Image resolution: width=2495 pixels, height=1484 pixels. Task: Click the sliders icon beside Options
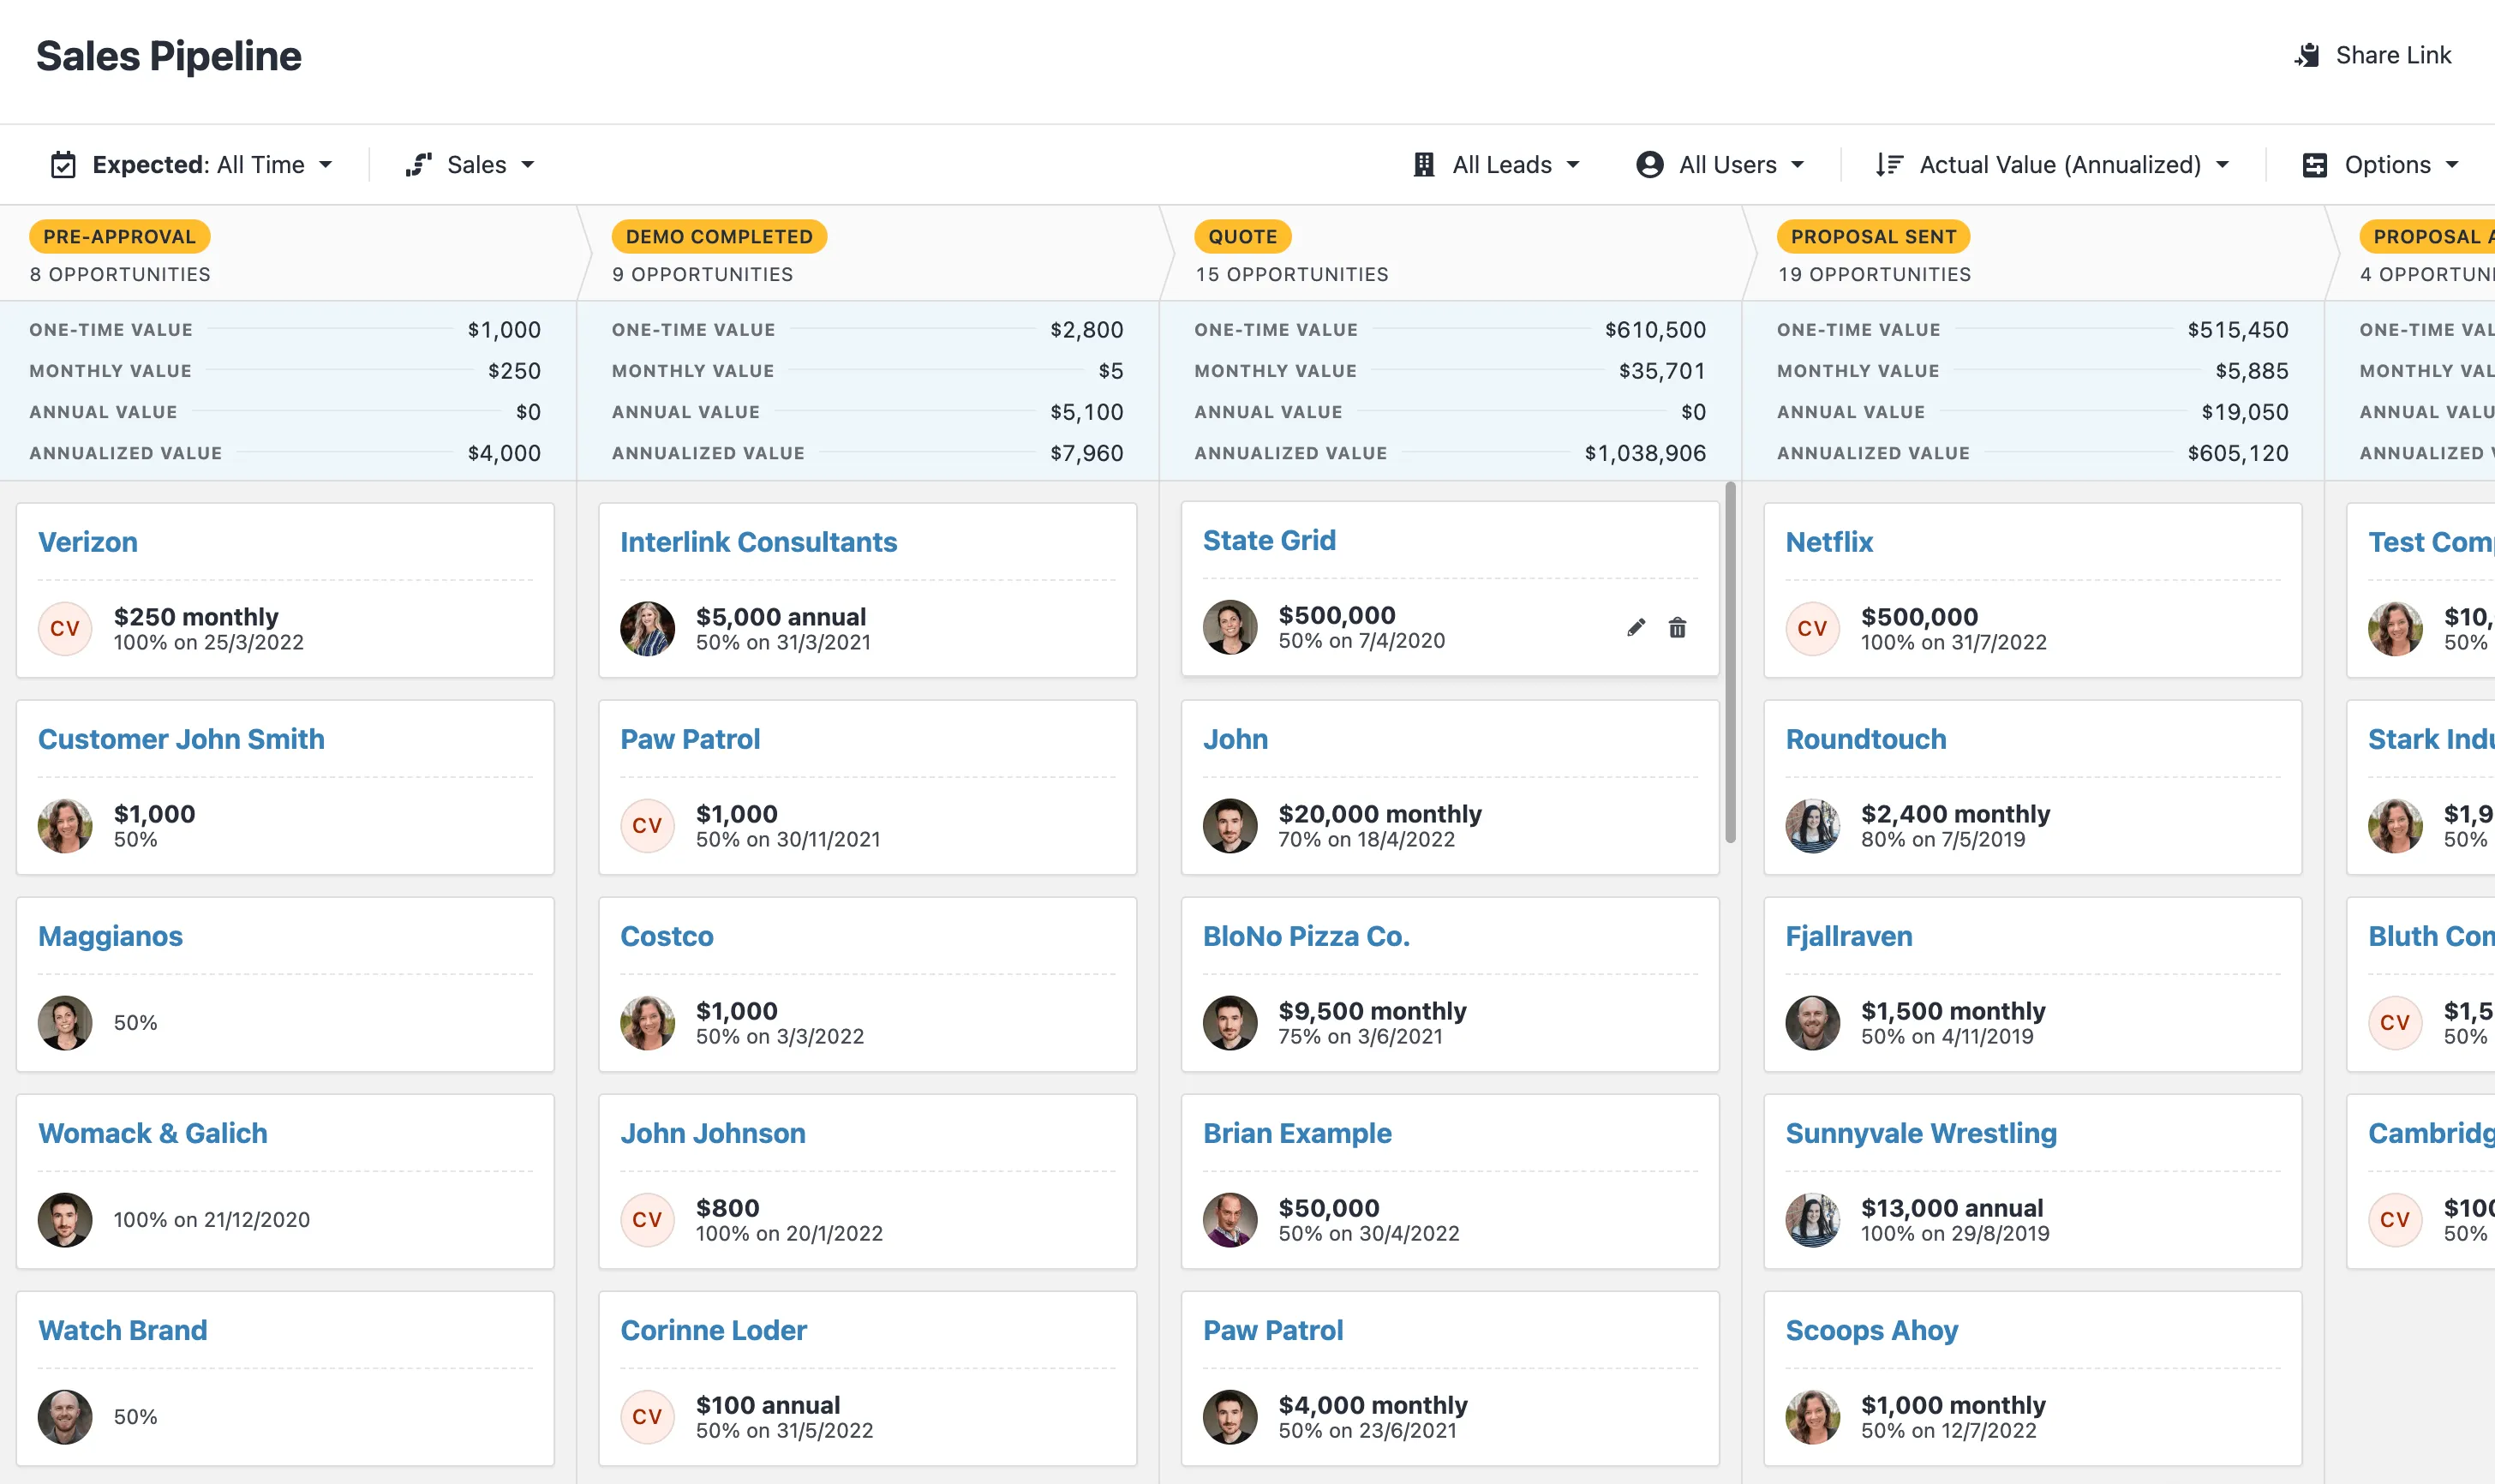[x=2315, y=164]
